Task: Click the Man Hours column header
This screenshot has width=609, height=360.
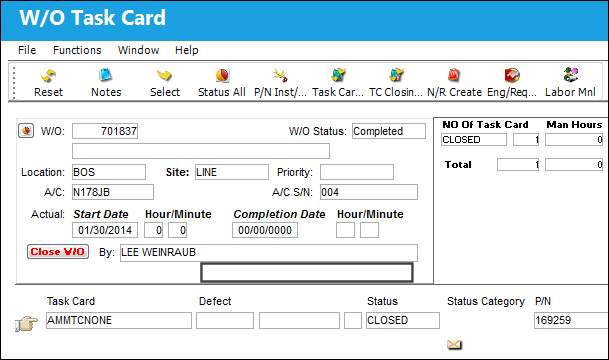Action: [x=574, y=125]
